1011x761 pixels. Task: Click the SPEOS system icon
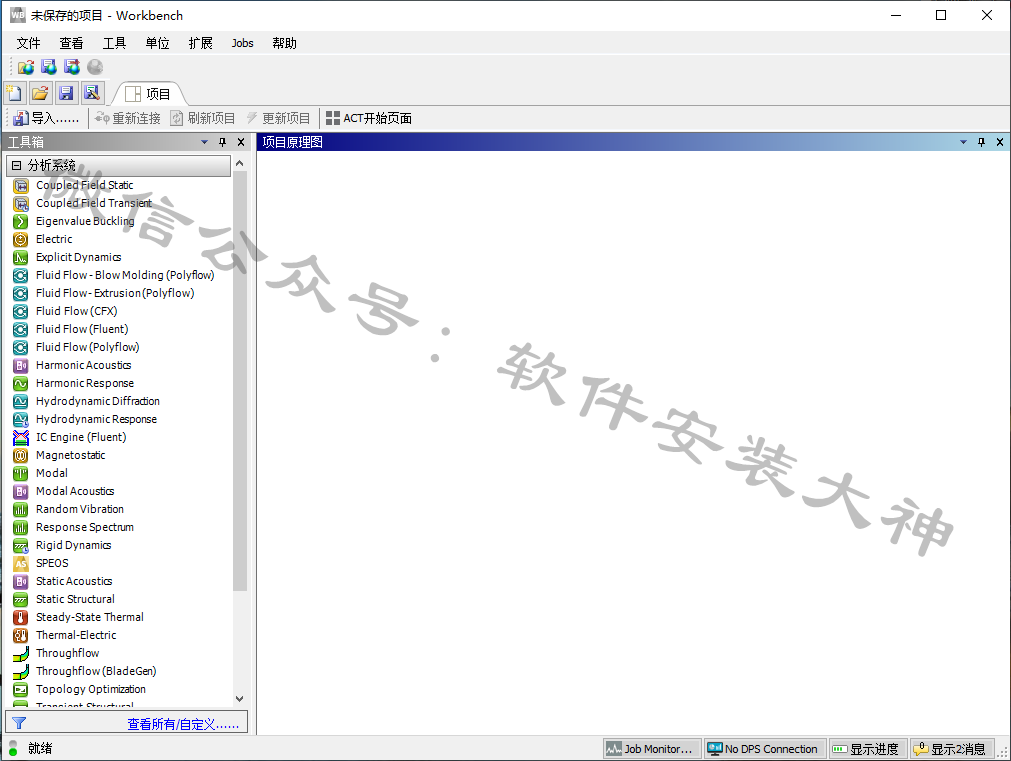pos(21,564)
